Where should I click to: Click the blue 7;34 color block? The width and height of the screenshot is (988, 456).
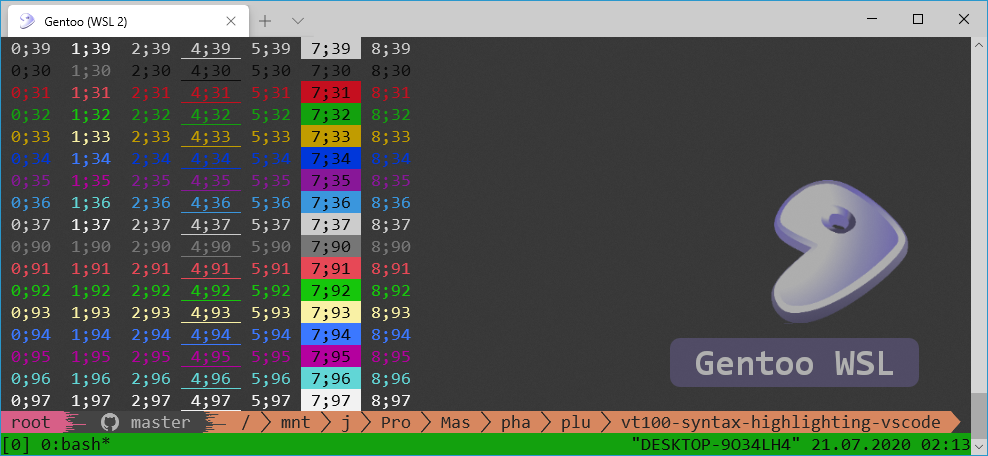tap(331, 158)
